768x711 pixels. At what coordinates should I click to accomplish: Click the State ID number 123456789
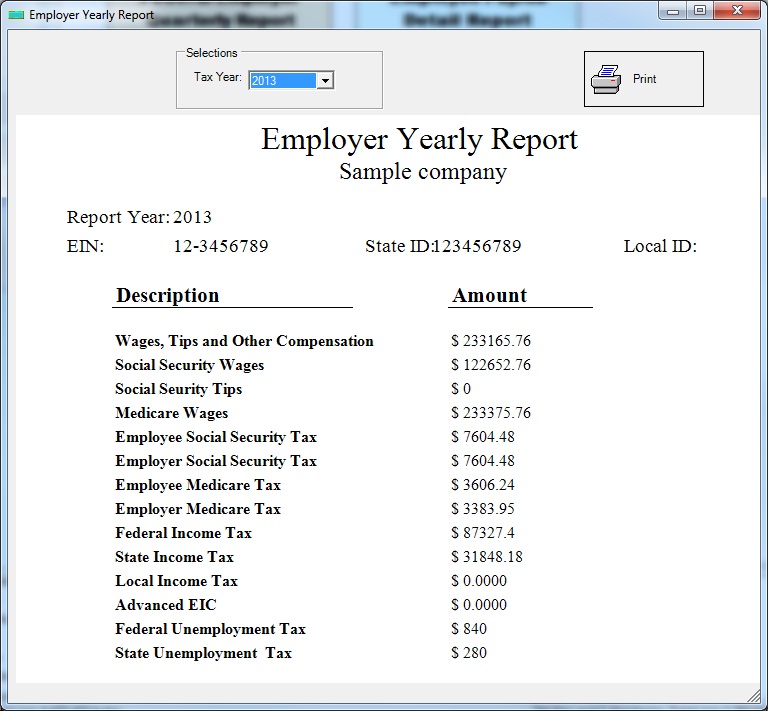[477, 246]
